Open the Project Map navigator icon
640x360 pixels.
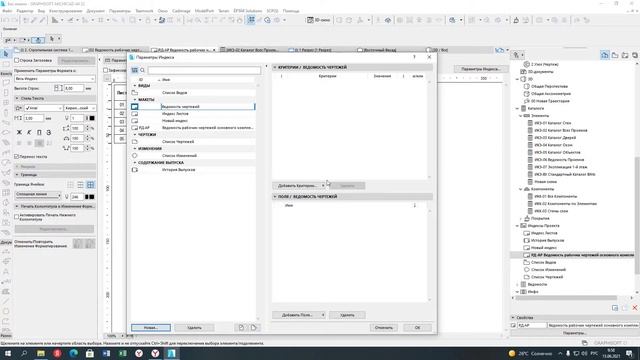pos(605,55)
